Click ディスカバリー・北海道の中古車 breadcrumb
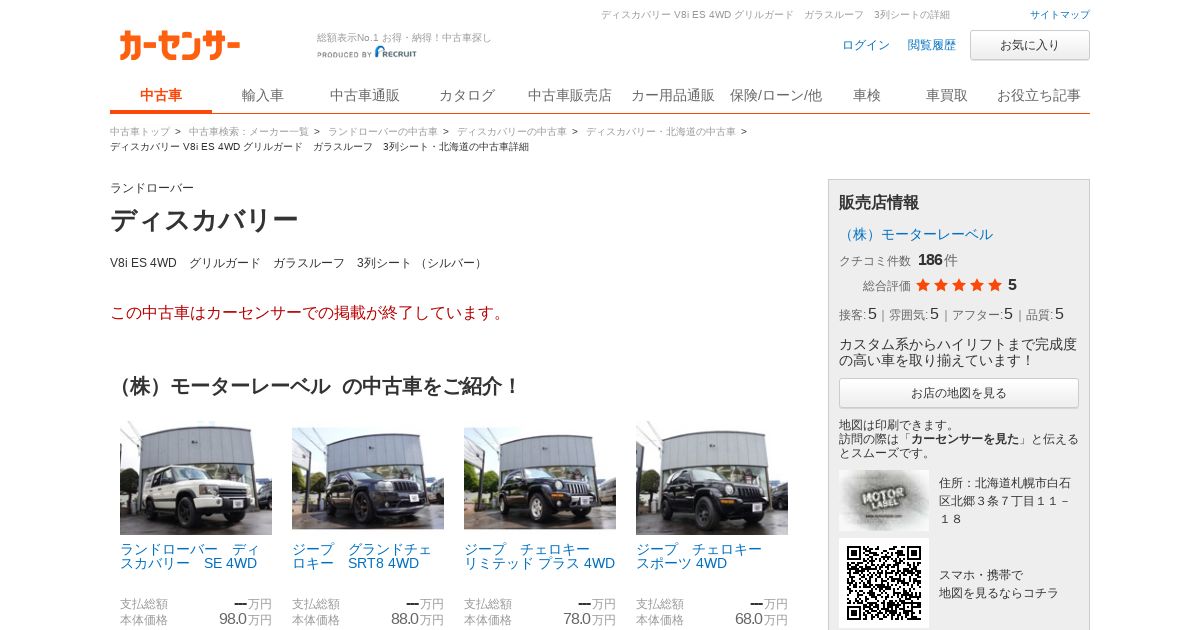 [x=661, y=132]
